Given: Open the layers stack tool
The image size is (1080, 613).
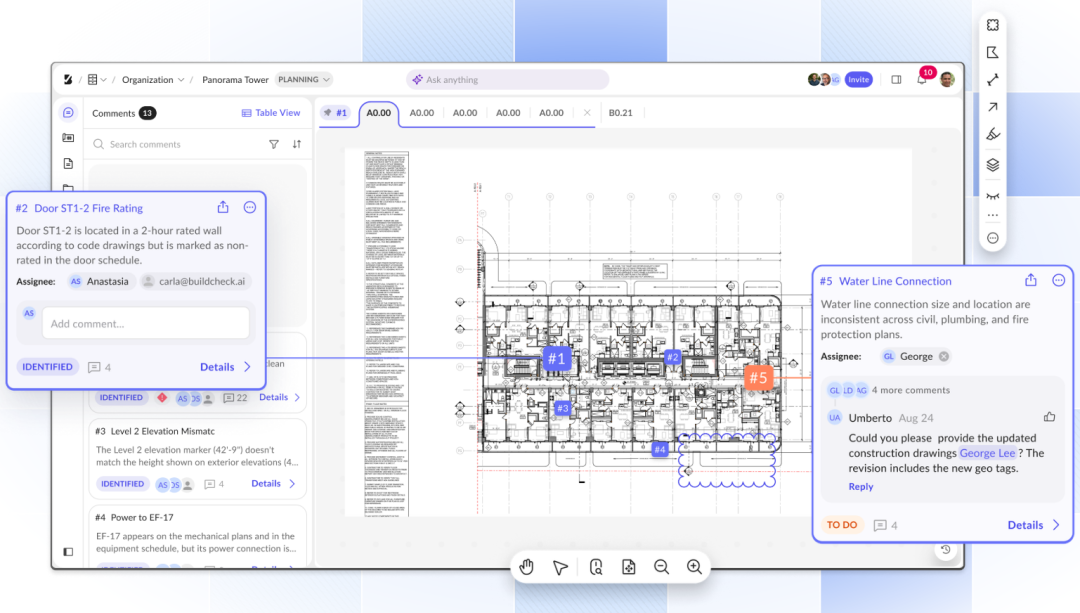Looking at the screenshot, I should 992,165.
